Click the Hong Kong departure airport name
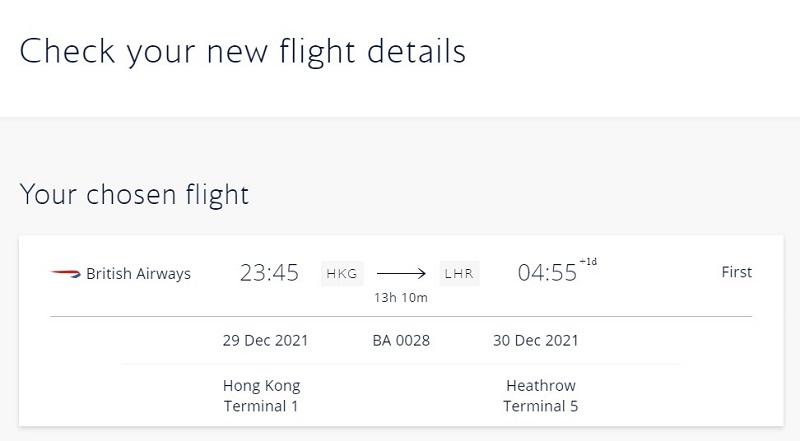Screen dimensions: 800x441 (x=262, y=386)
